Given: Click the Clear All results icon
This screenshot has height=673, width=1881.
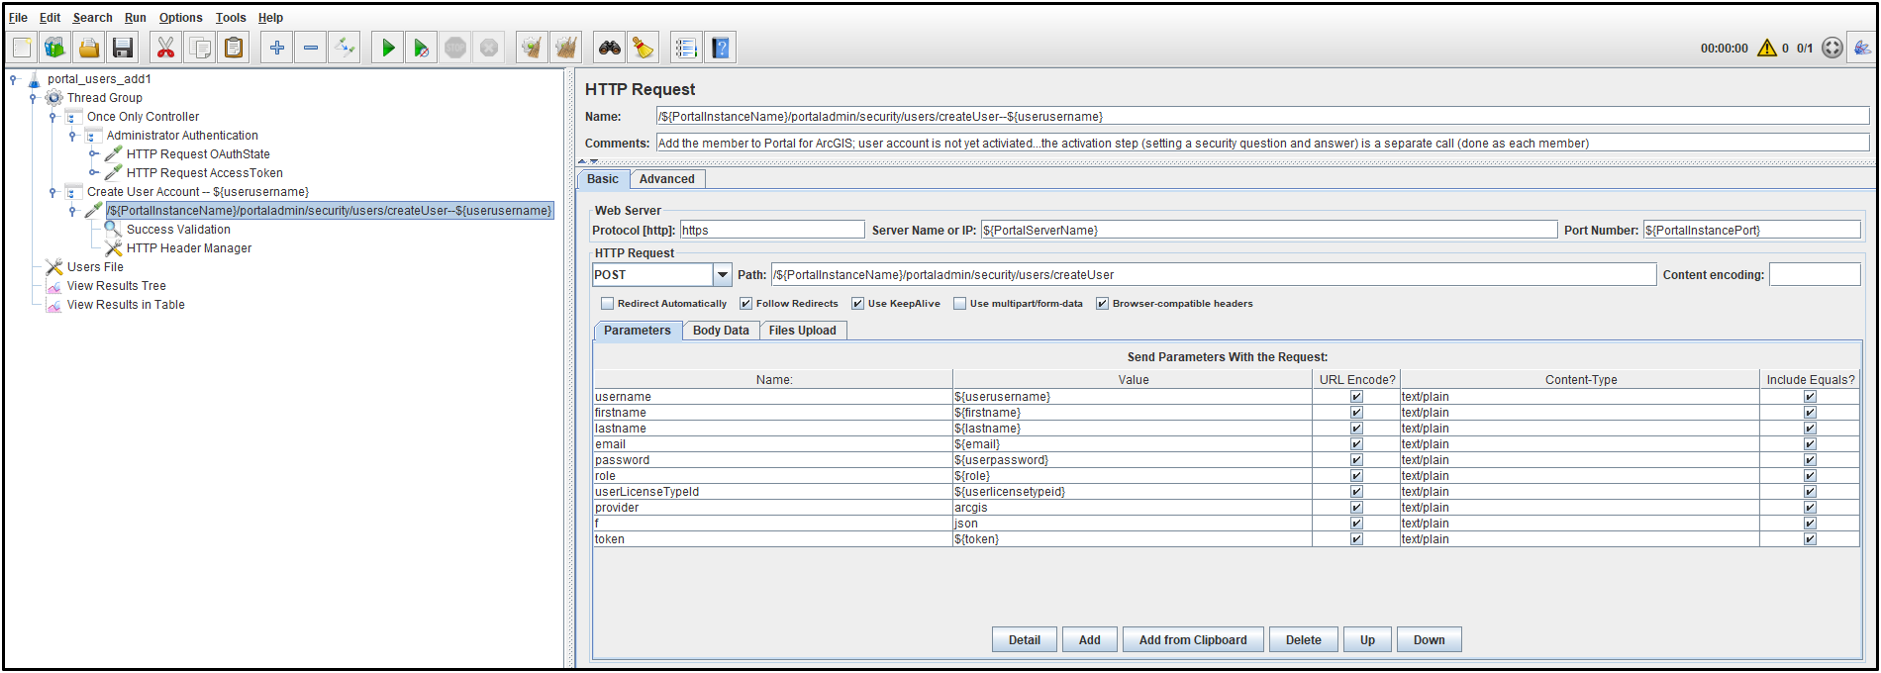Looking at the screenshot, I should (x=566, y=48).
